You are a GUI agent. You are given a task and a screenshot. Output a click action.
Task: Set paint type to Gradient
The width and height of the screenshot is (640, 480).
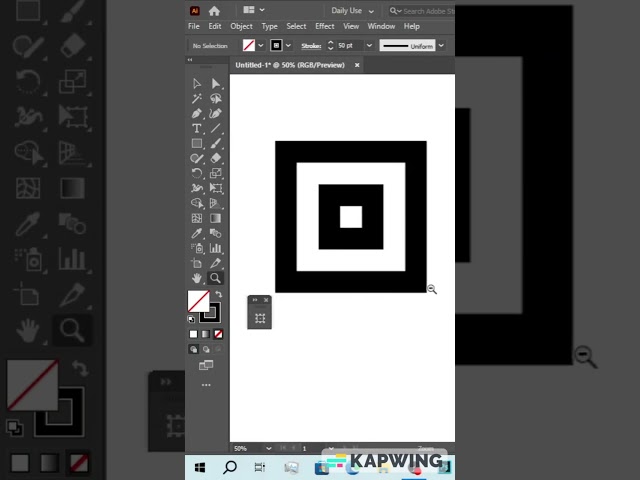(x=206, y=334)
